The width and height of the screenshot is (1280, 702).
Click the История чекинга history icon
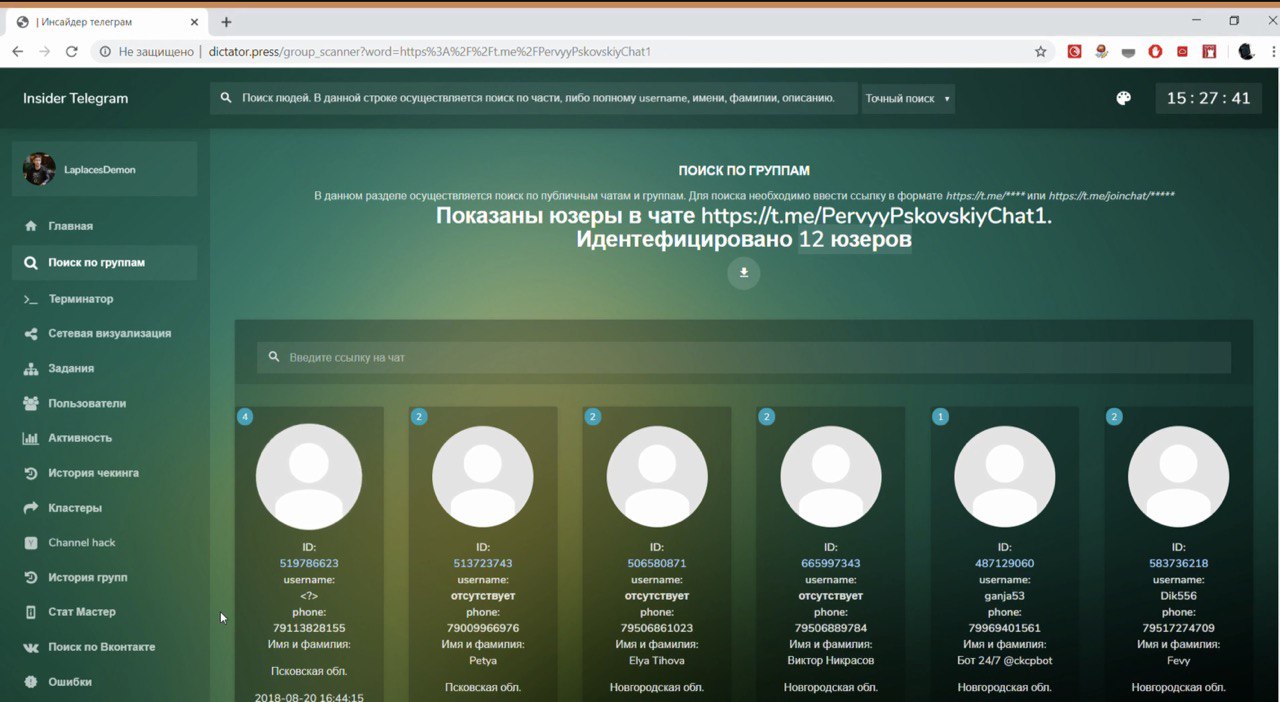pos(30,473)
